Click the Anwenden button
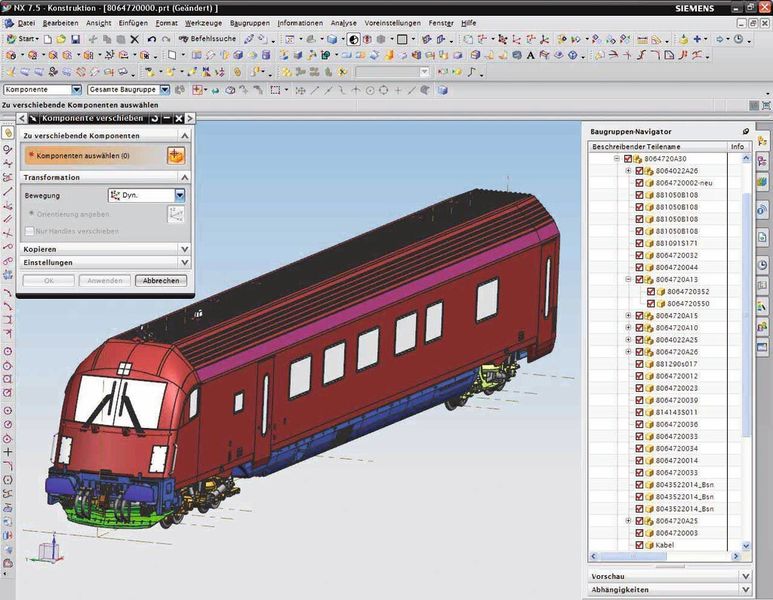The height and width of the screenshot is (600, 773). pyautogui.click(x=105, y=281)
